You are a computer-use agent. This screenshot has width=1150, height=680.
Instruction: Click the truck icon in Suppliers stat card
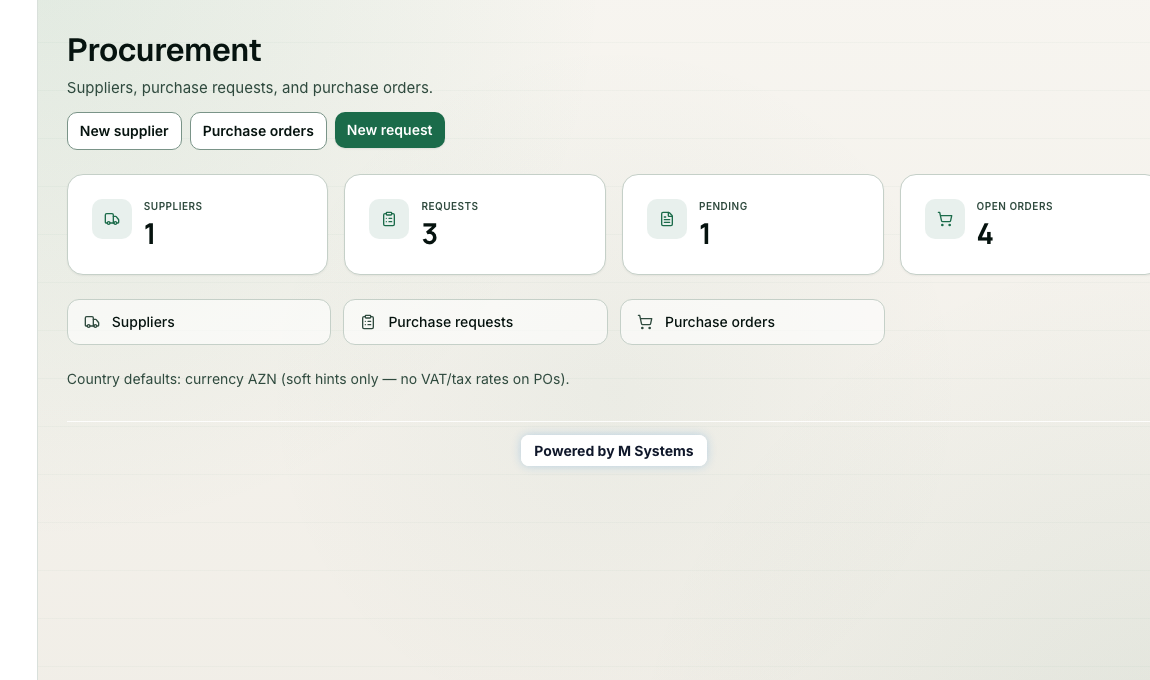[111, 219]
